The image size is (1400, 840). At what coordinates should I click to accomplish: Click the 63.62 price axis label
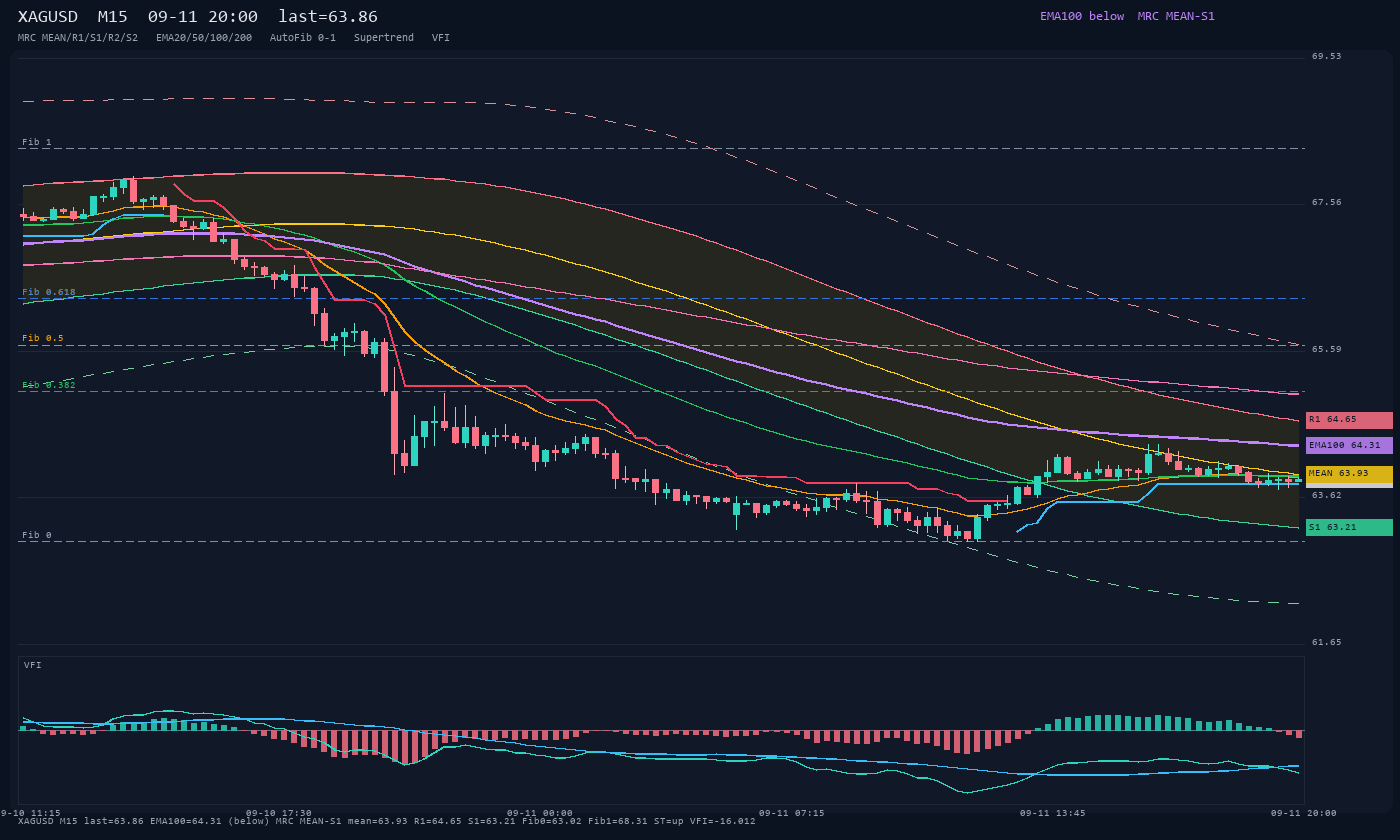click(x=1327, y=496)
